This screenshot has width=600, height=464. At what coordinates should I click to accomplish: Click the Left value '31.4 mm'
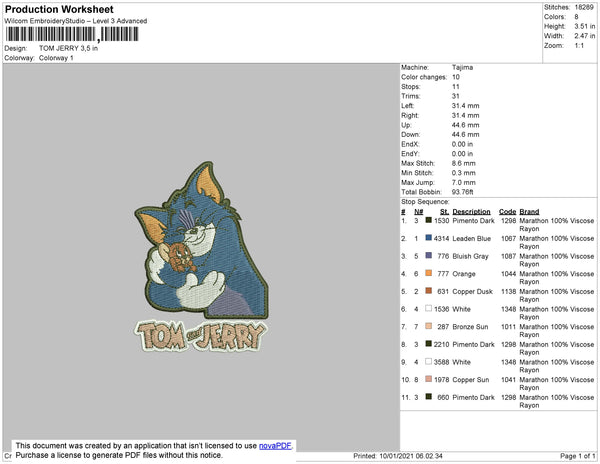click(465, 106)
